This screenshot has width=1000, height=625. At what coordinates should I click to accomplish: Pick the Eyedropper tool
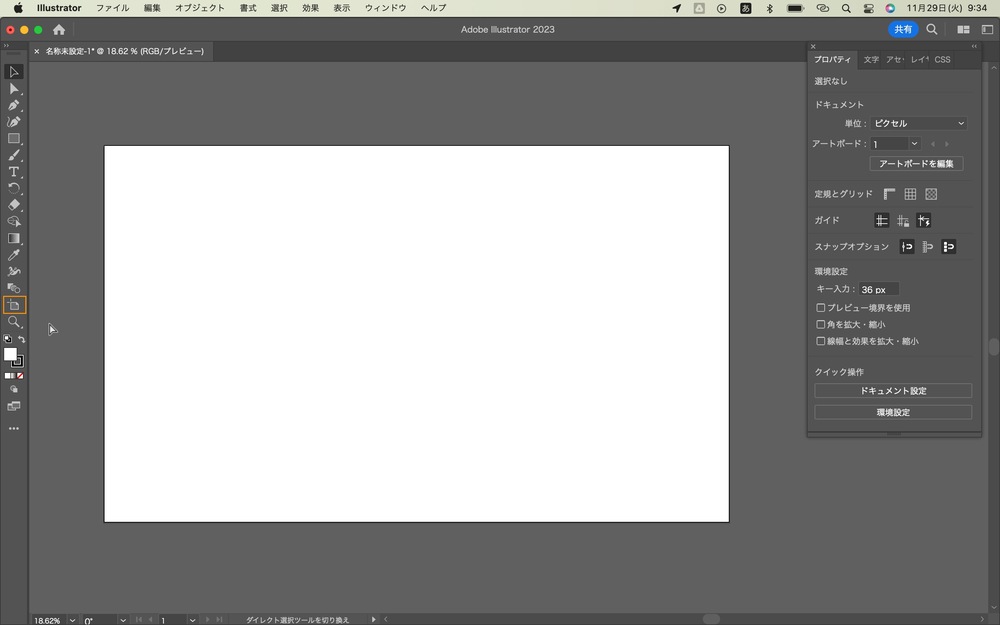13,255
